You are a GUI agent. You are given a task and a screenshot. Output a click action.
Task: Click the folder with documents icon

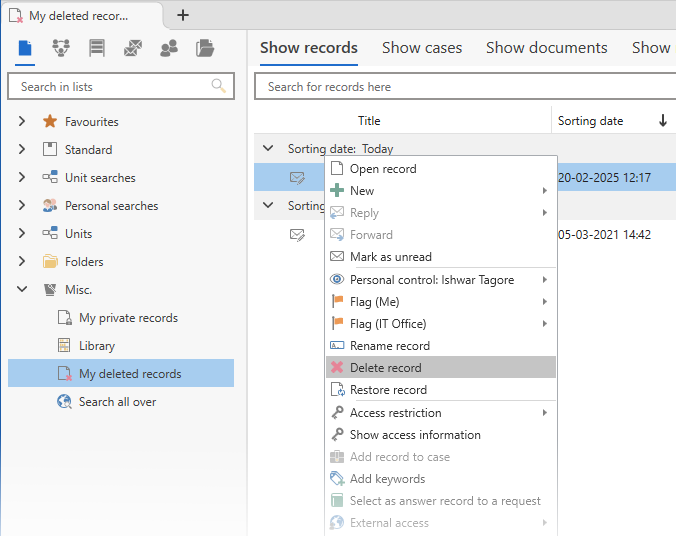[x=205, y=48]
